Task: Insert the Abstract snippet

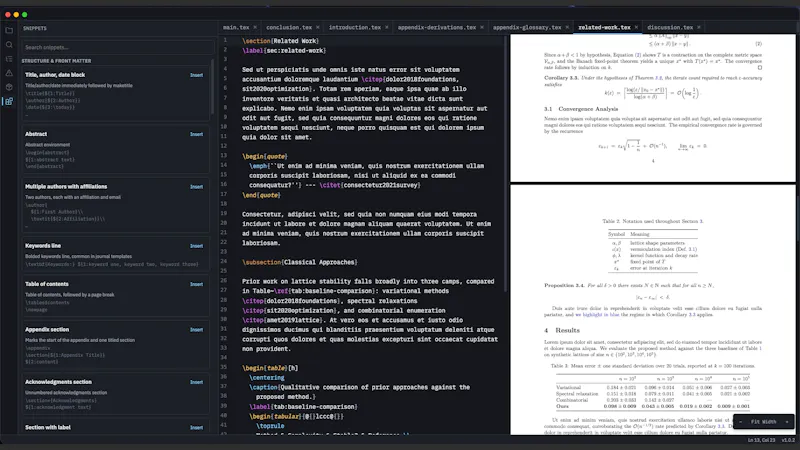Action: [196, 134]
